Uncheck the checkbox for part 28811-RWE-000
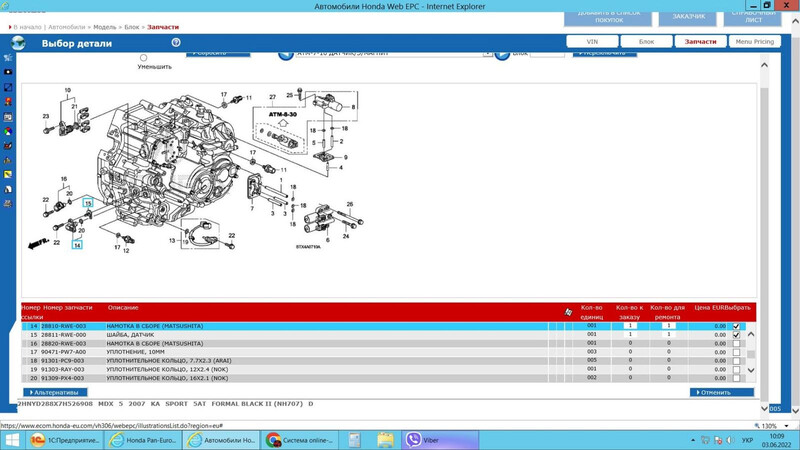 (x=736, y=335)
